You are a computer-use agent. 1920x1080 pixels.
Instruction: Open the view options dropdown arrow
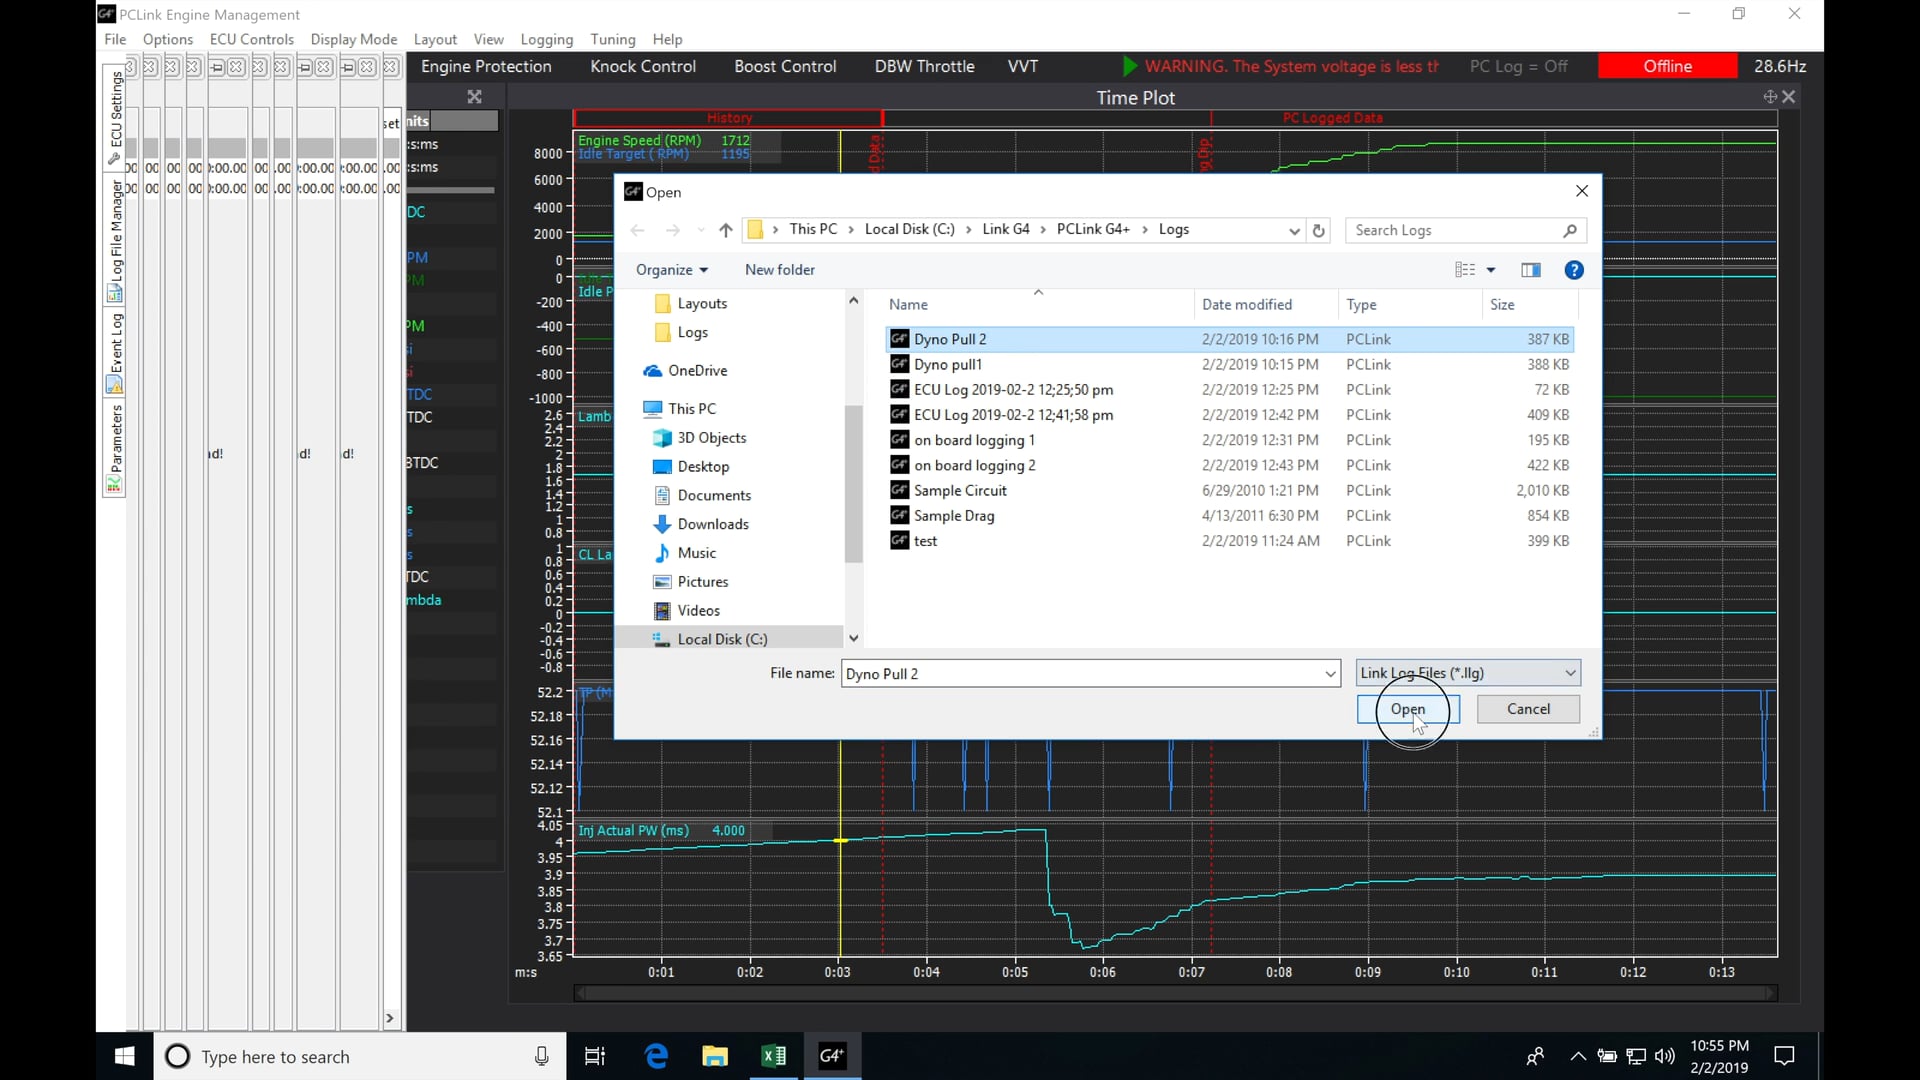(1491, 269)
